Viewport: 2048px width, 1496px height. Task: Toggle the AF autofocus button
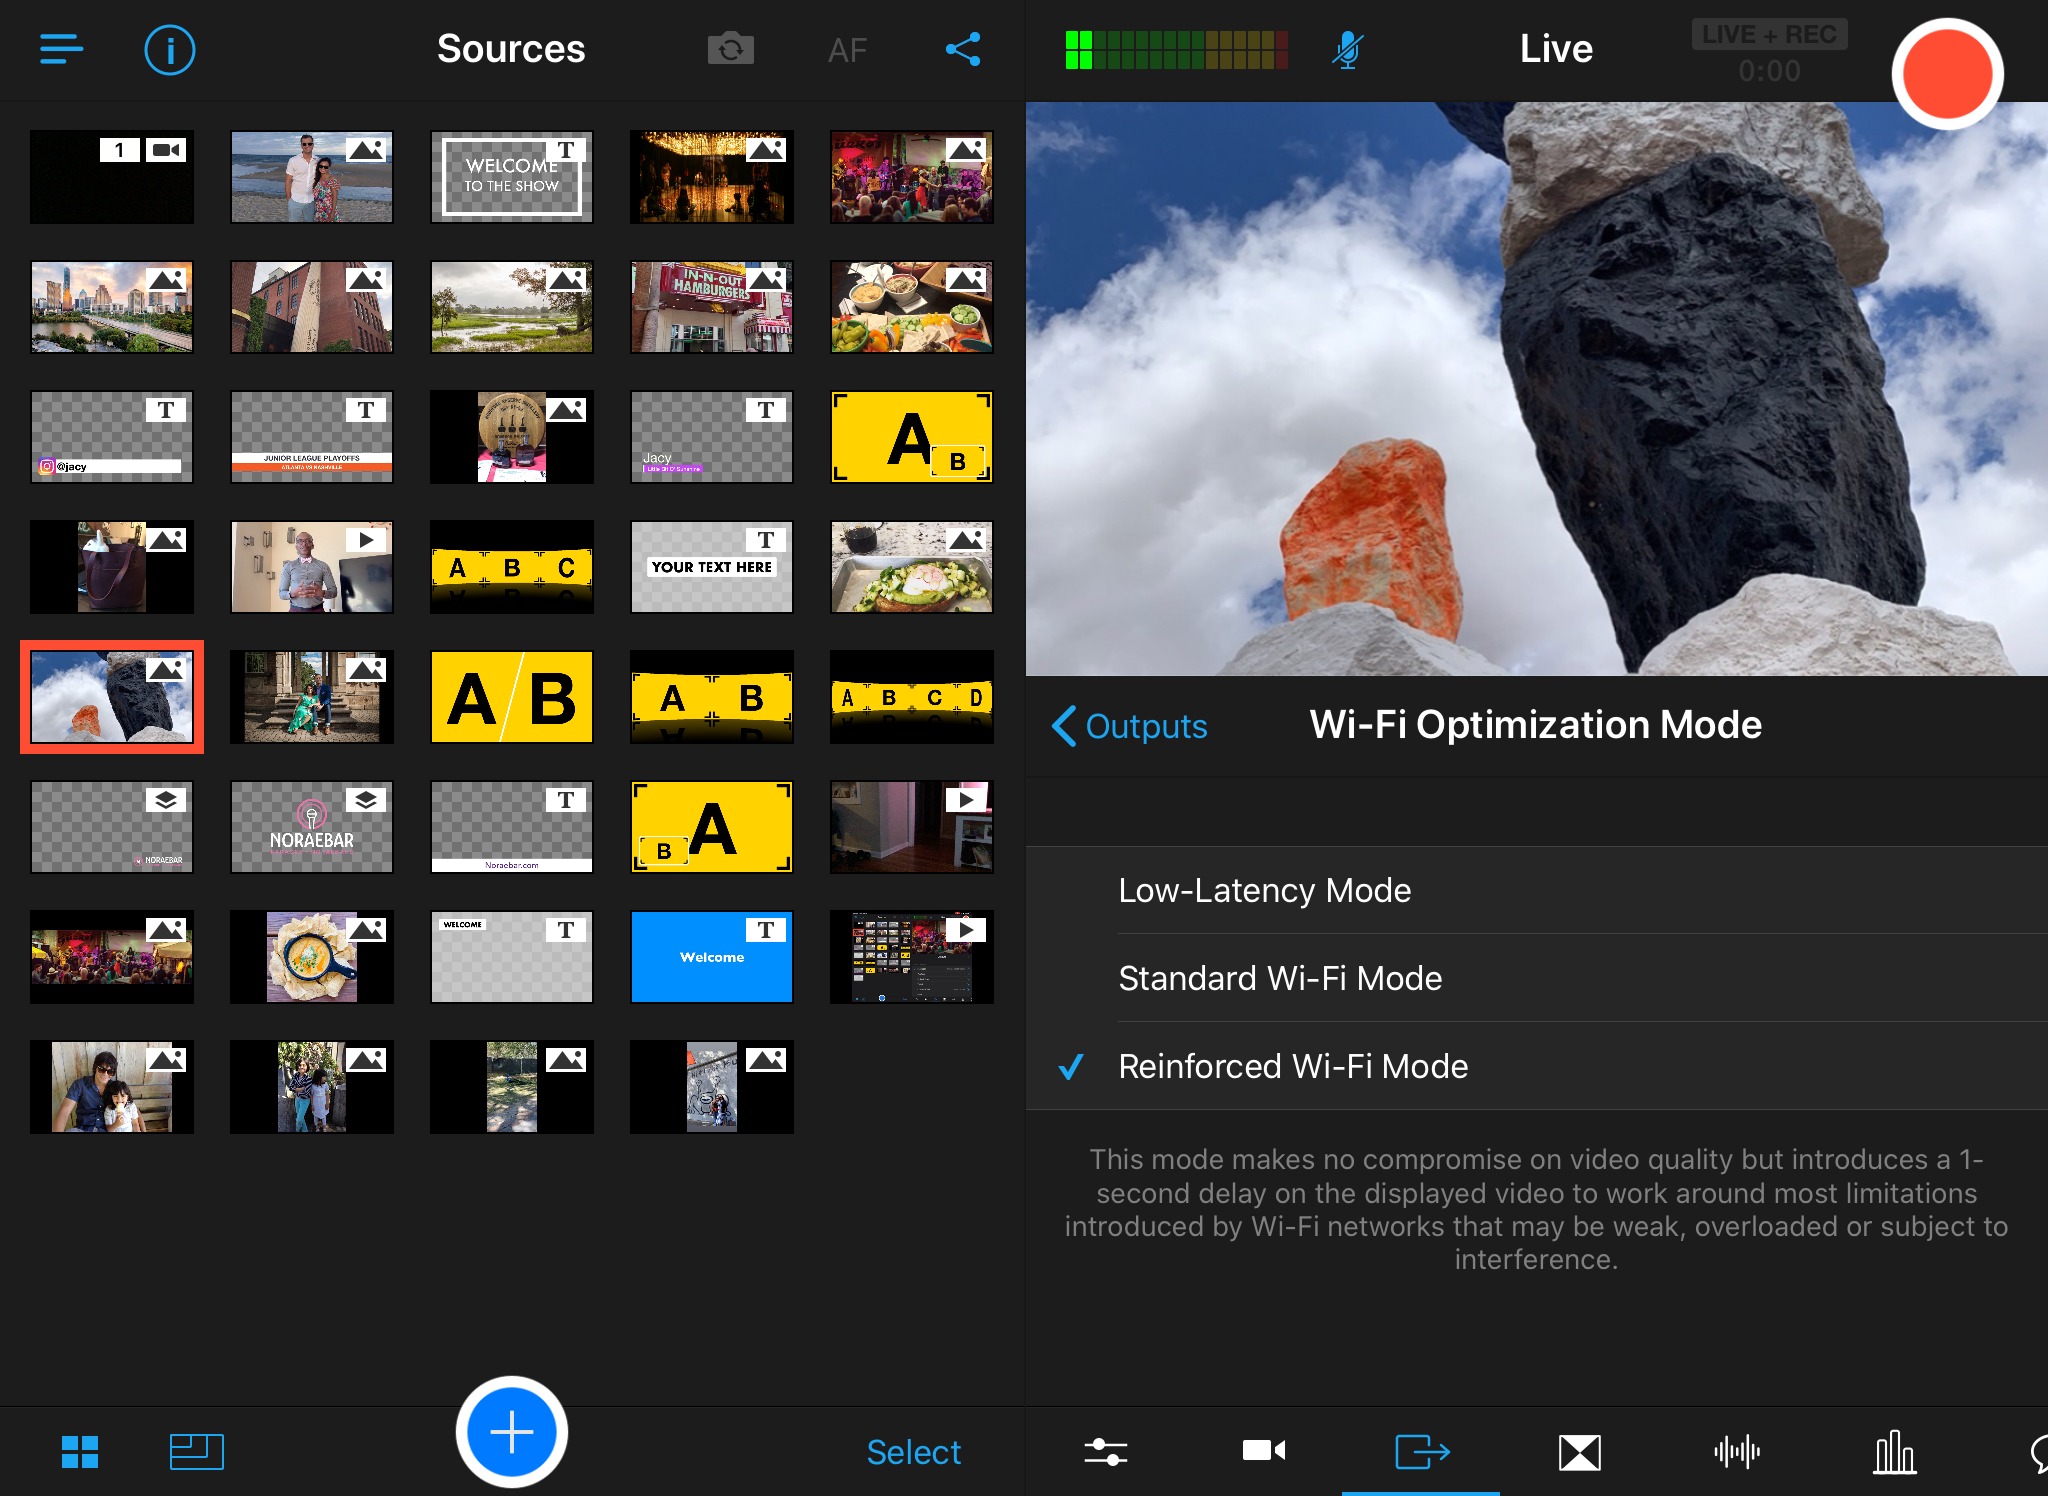point(847,50)
